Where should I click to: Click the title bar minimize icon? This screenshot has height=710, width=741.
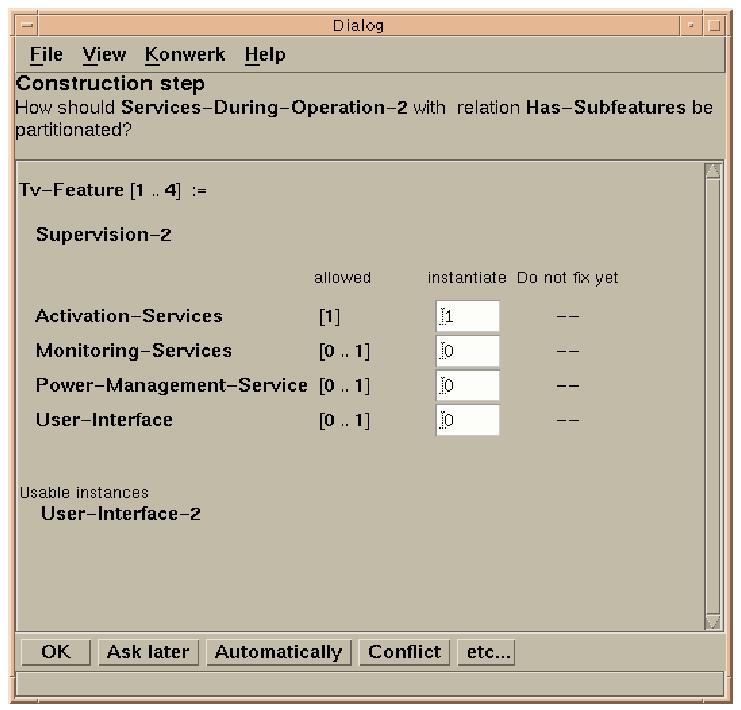point(691,25)
